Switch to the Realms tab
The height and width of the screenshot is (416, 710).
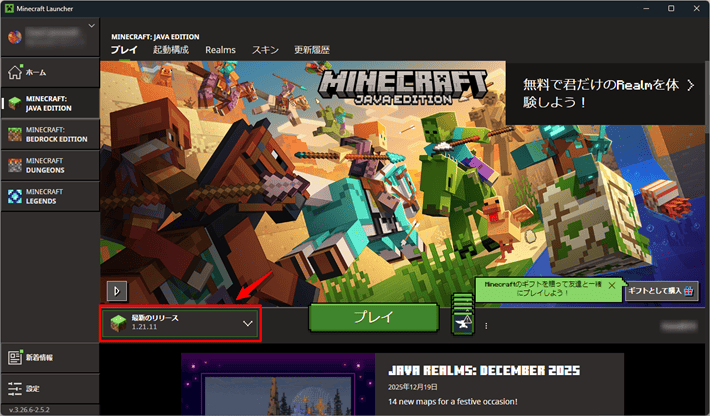(220, 49)
